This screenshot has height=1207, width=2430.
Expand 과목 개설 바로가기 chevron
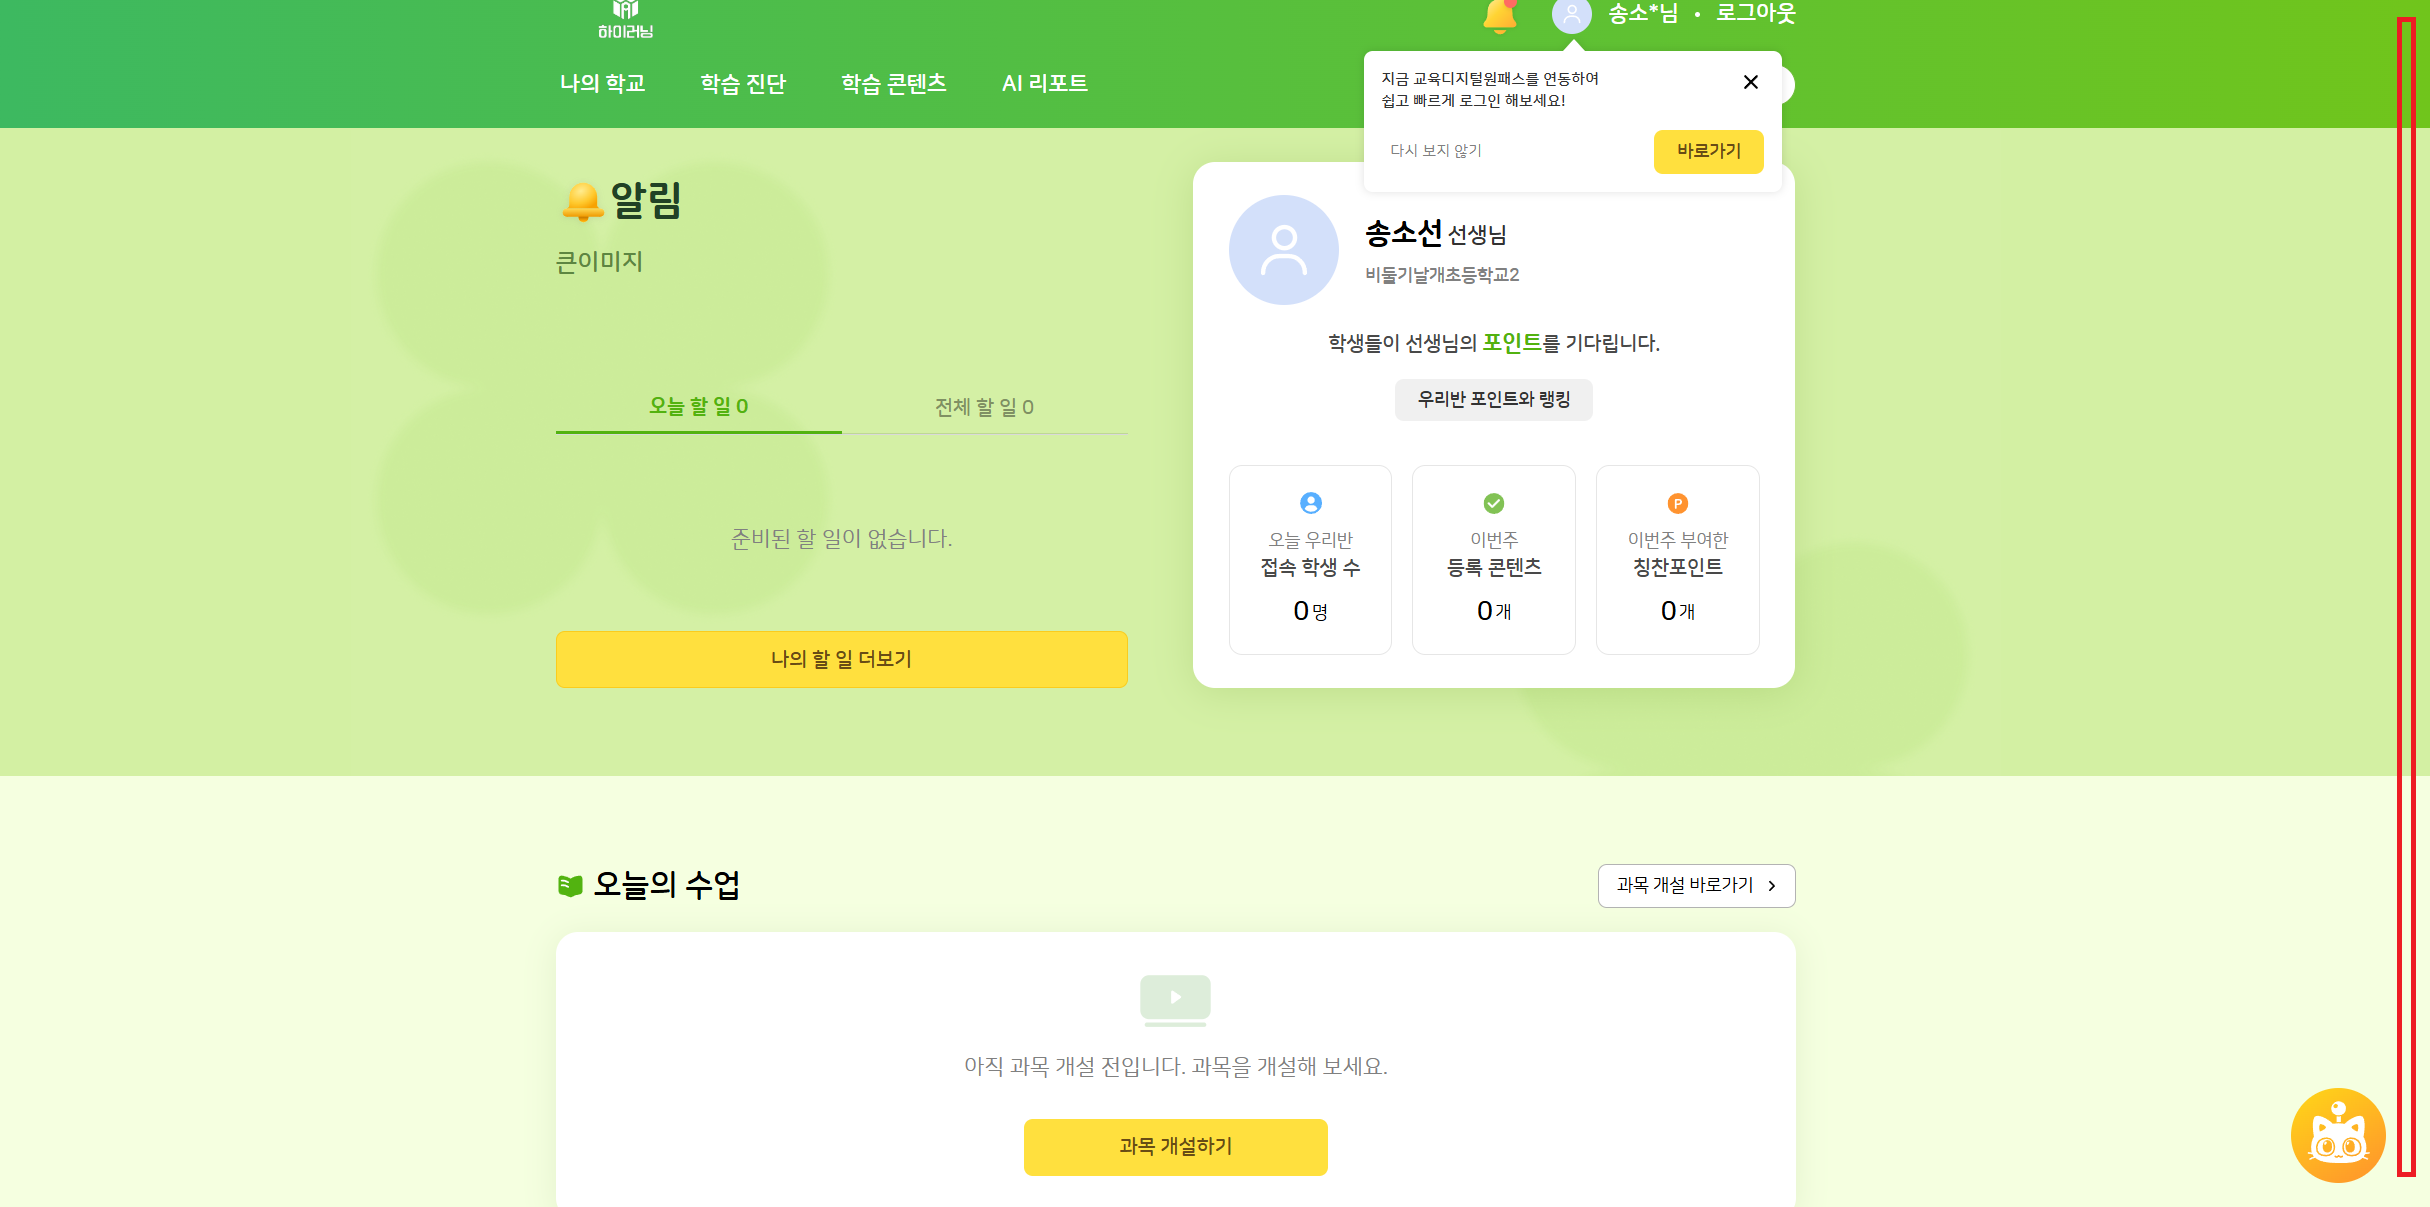coord(1771,886)
